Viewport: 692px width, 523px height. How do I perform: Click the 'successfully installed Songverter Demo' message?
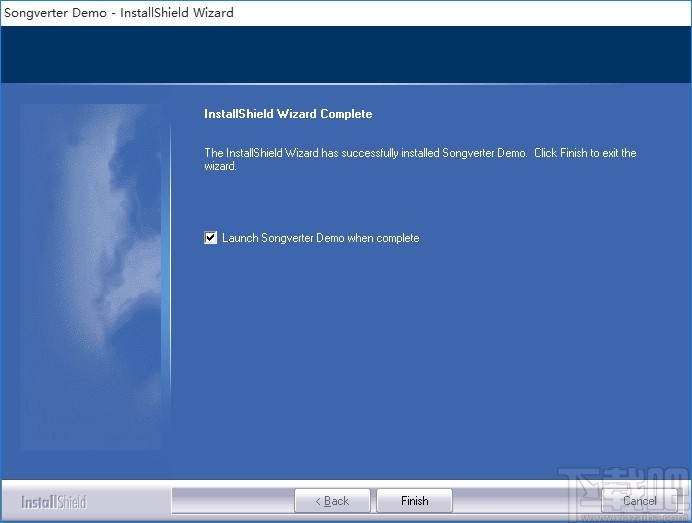click(x=420, y=159)
